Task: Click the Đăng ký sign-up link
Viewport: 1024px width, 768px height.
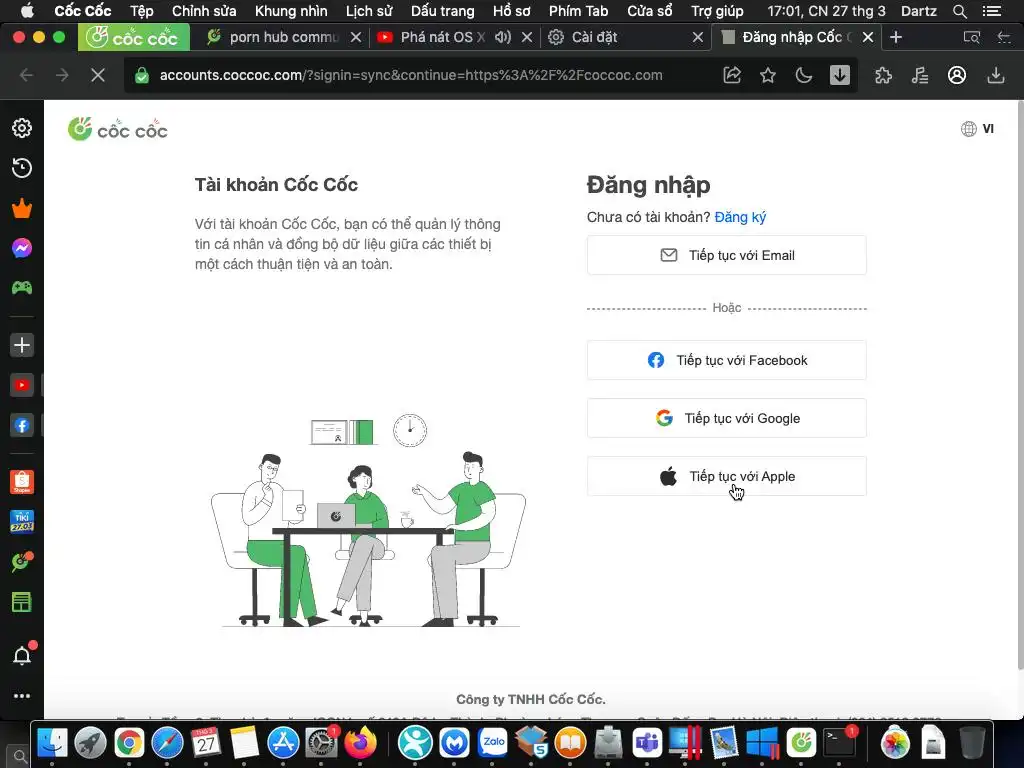Action: [740, 217]
